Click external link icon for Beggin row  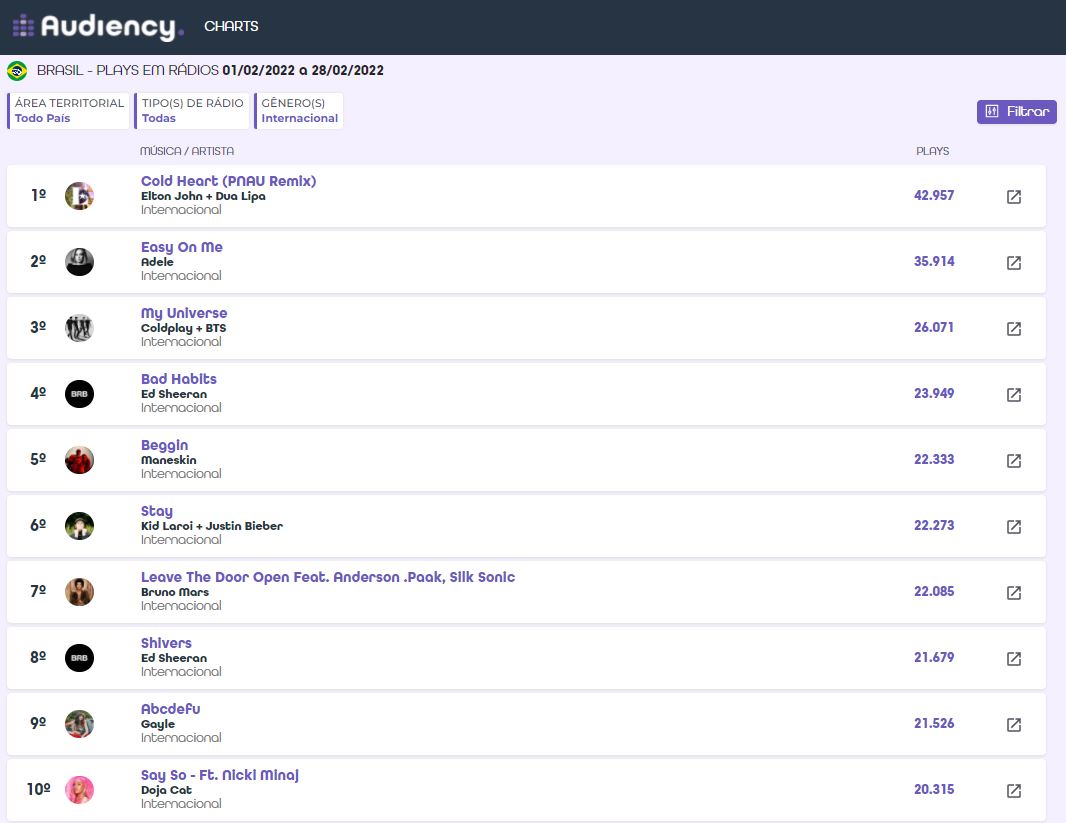1013,461
